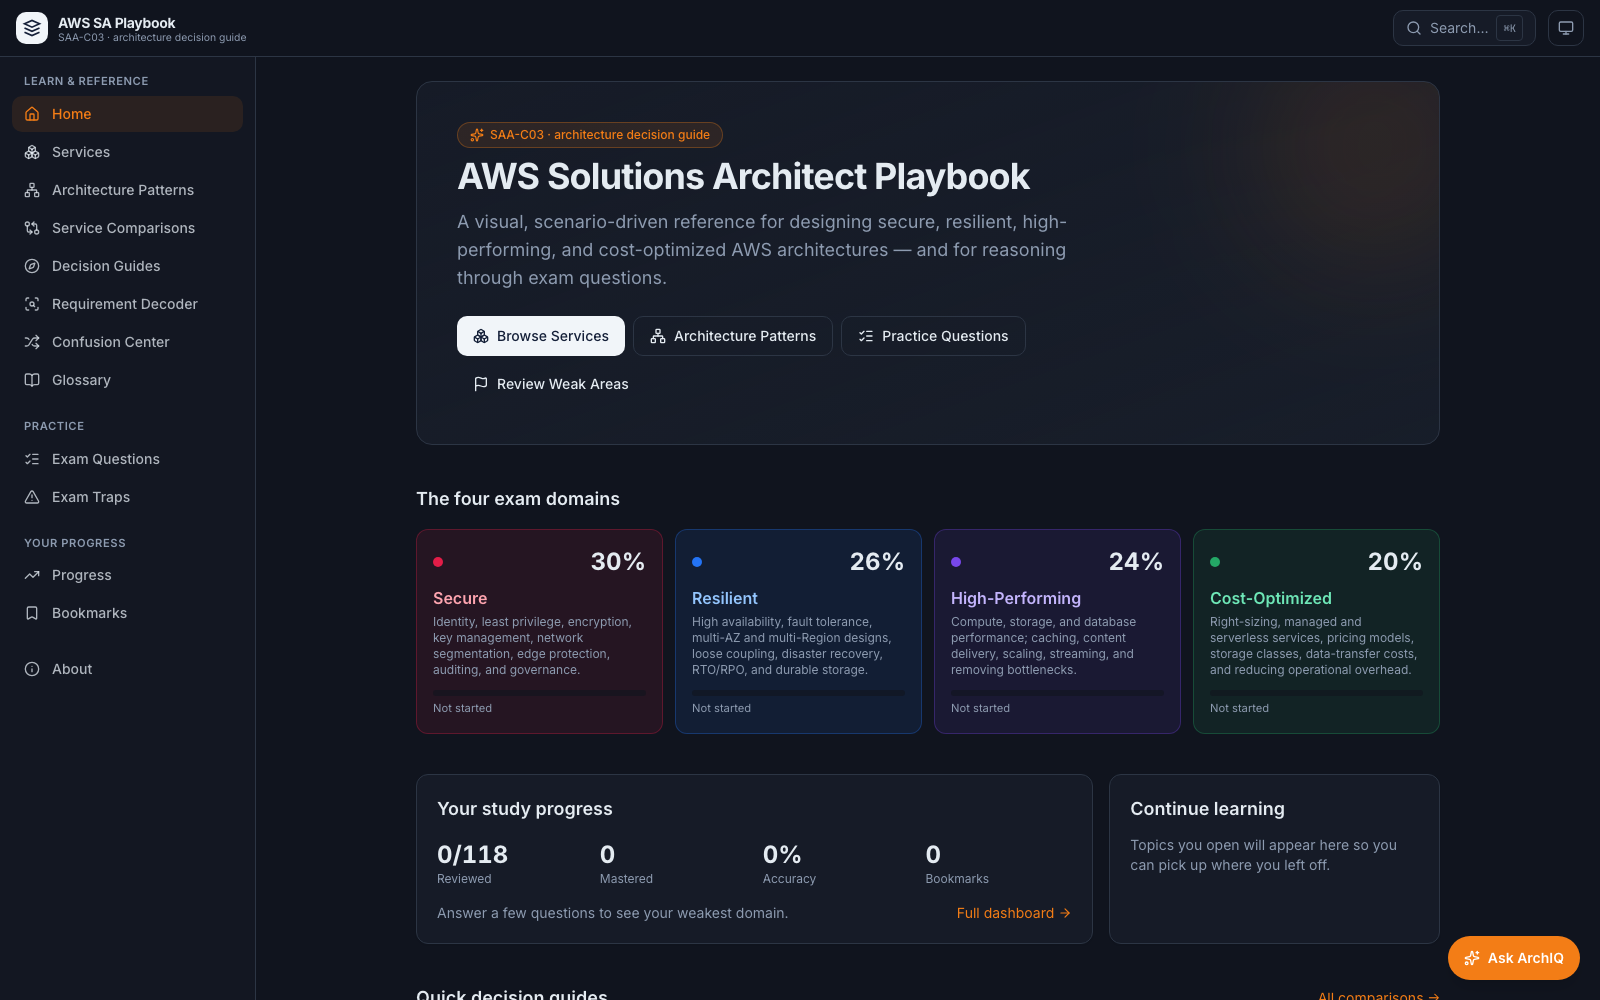Toggle the theme monitor icon button
This screenshot has width=1600, height=1000.
1566,28
